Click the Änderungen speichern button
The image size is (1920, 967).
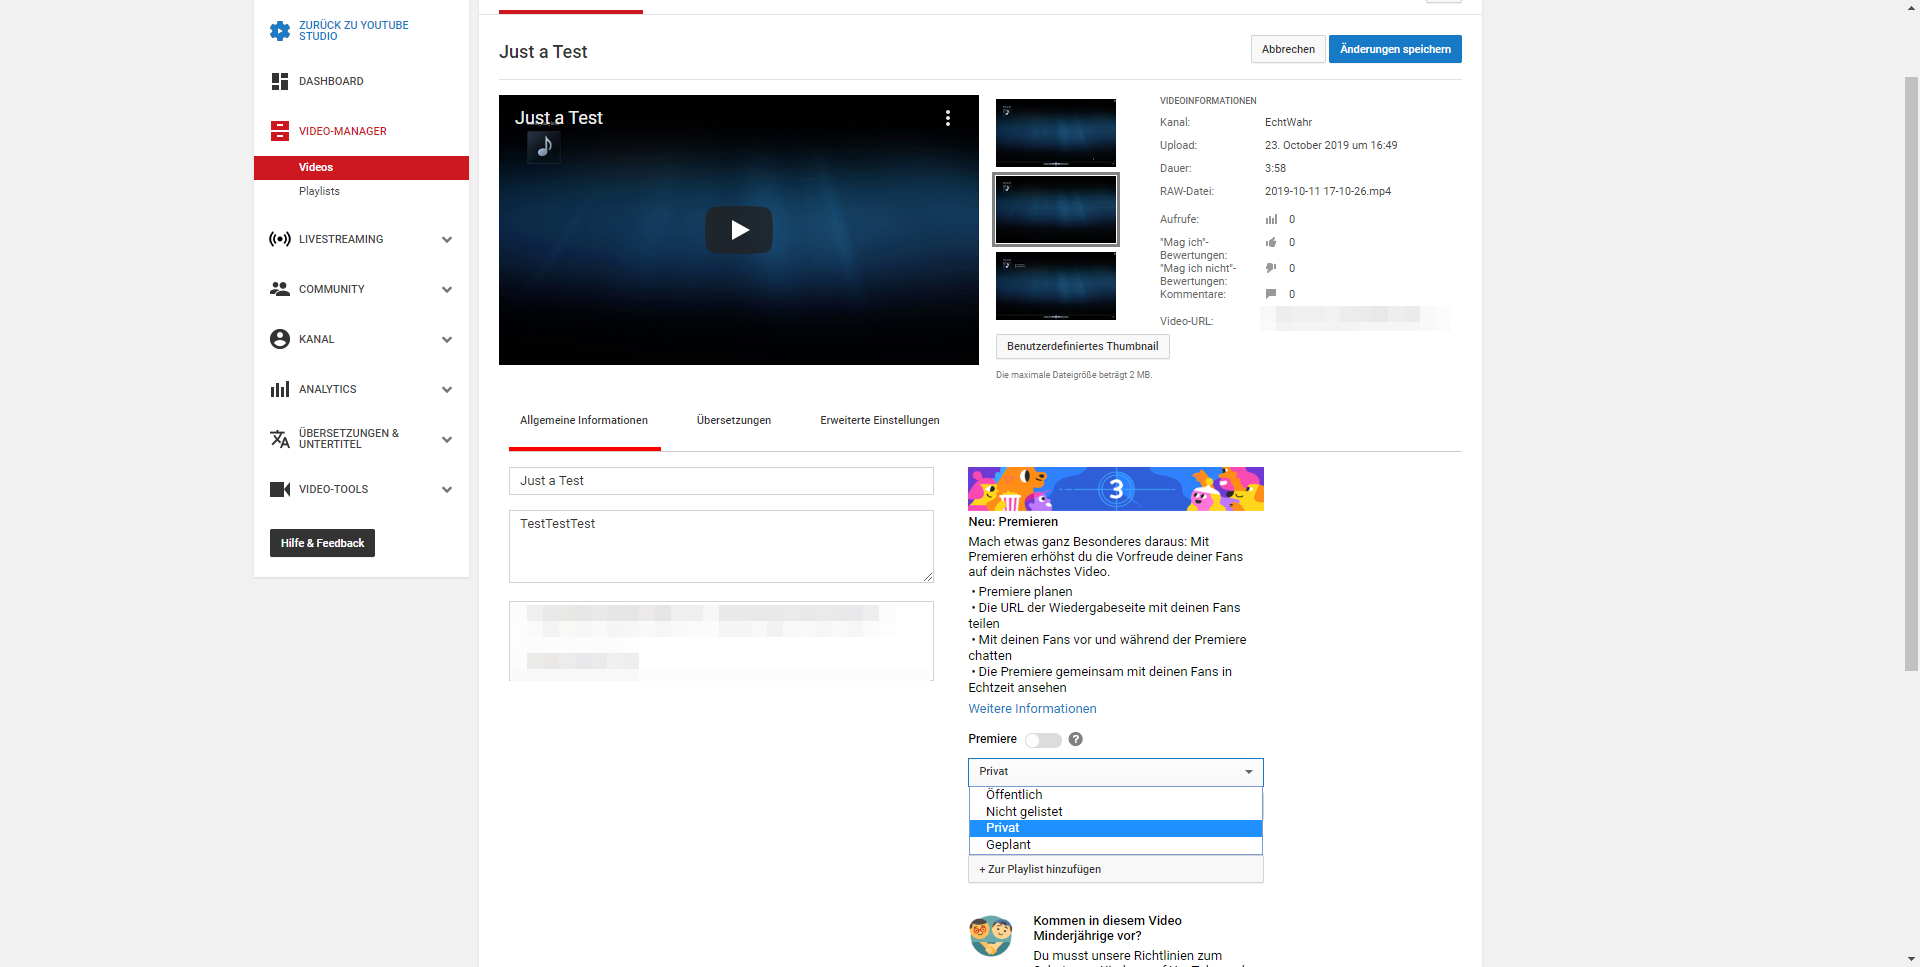coord(1394,49)
